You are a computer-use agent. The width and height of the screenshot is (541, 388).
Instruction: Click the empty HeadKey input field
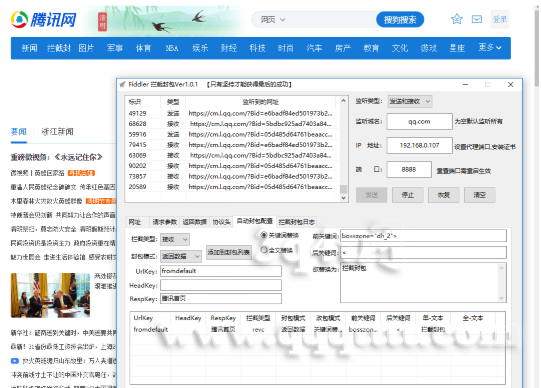tap(221, 285)
